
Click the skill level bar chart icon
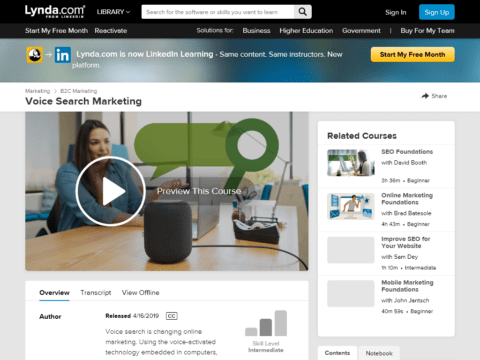tap(266, 323)
